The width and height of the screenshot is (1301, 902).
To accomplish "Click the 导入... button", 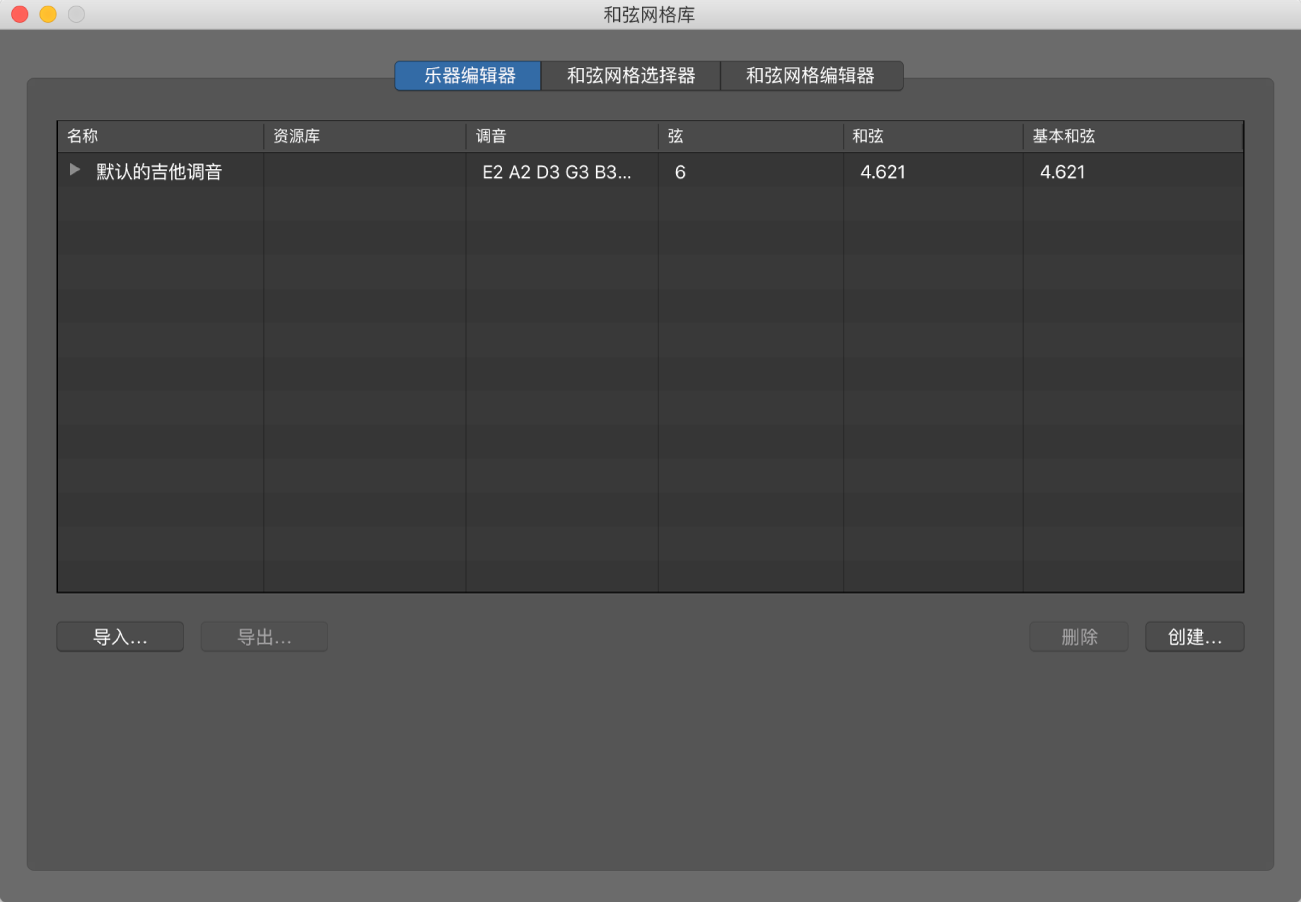I will 120,637.
